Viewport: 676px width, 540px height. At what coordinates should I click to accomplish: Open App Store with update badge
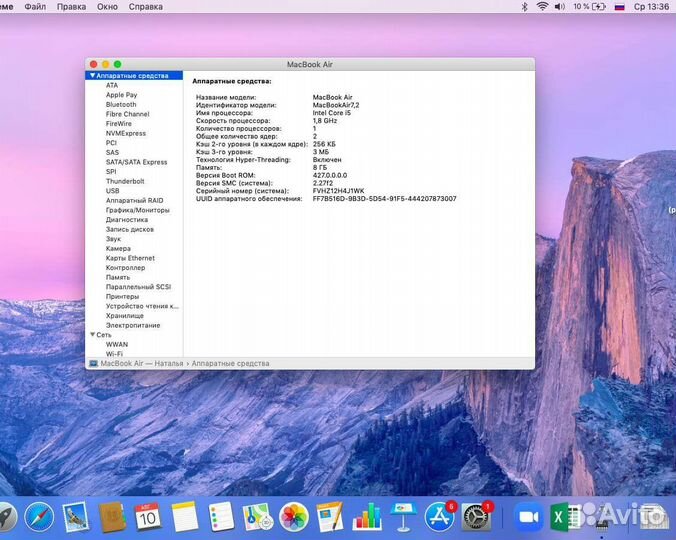[x=440, y=517]
